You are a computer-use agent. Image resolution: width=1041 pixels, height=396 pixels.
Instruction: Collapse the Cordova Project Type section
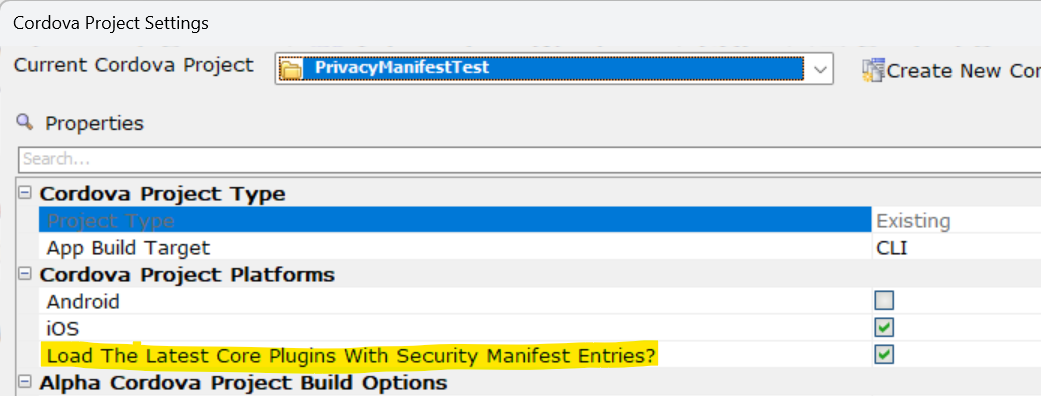26,193
